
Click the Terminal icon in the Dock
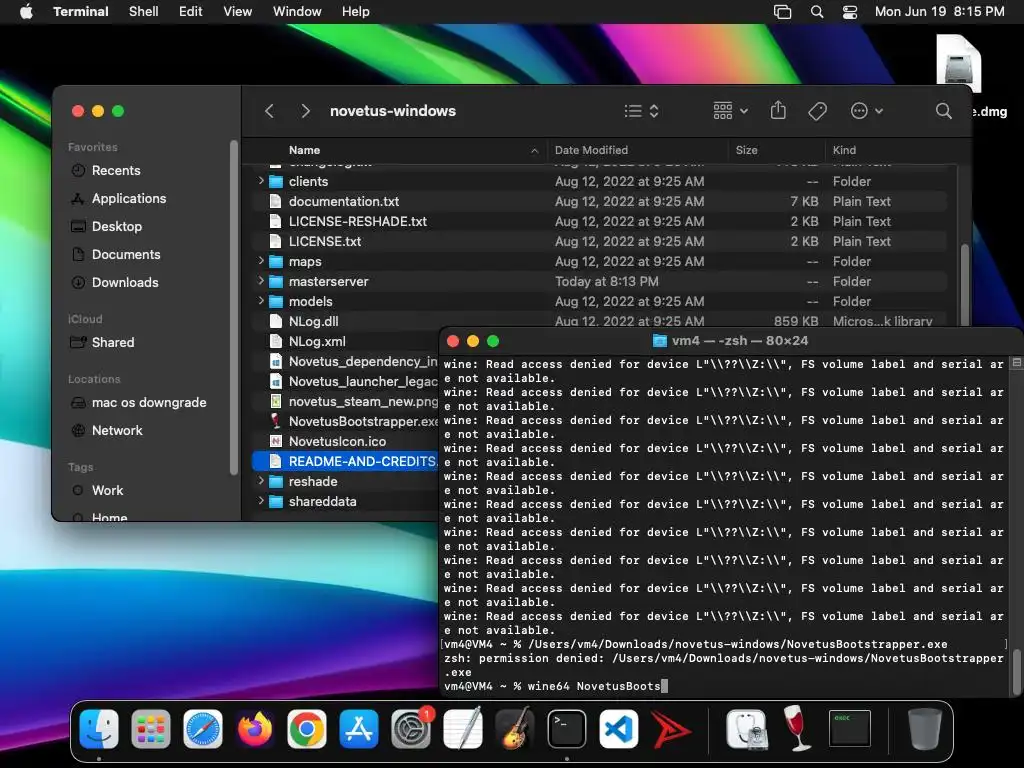pyautogui.click(x=567, y=729)
